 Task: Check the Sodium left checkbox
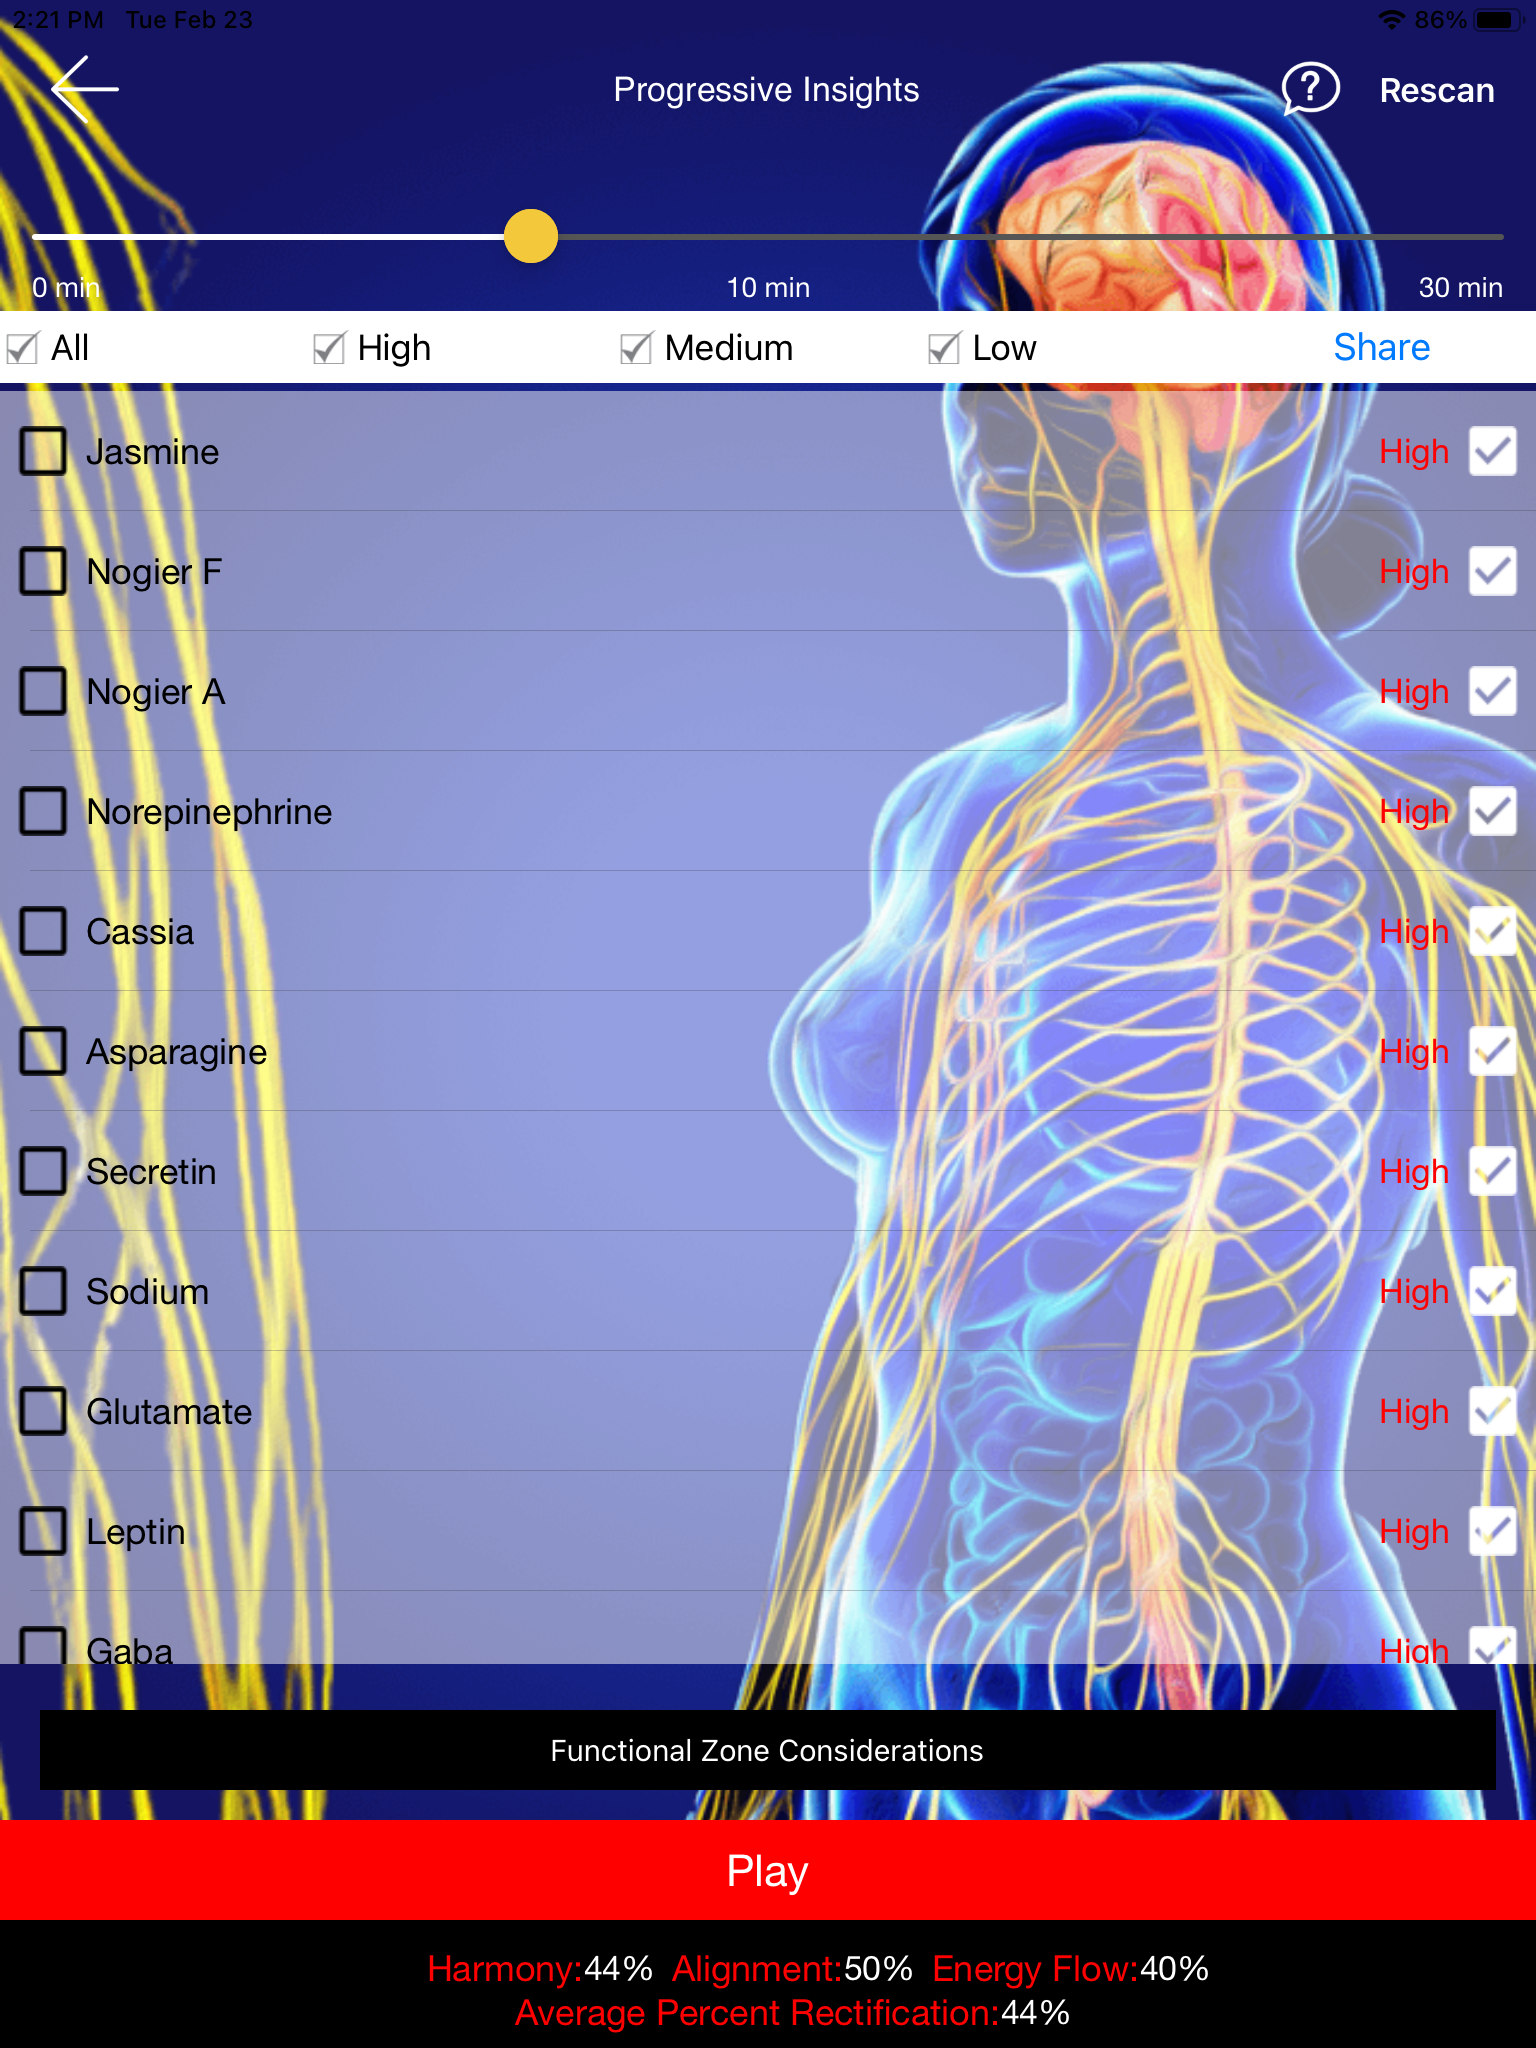coord(43,1291)
